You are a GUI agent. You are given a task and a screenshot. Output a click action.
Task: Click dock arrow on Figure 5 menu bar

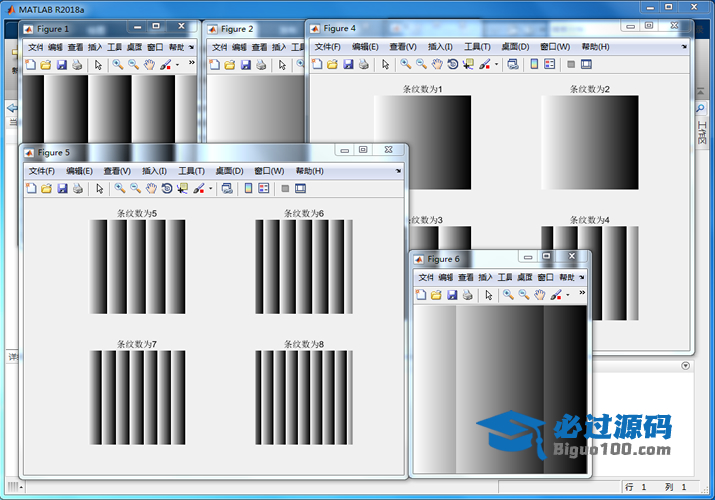398,171
